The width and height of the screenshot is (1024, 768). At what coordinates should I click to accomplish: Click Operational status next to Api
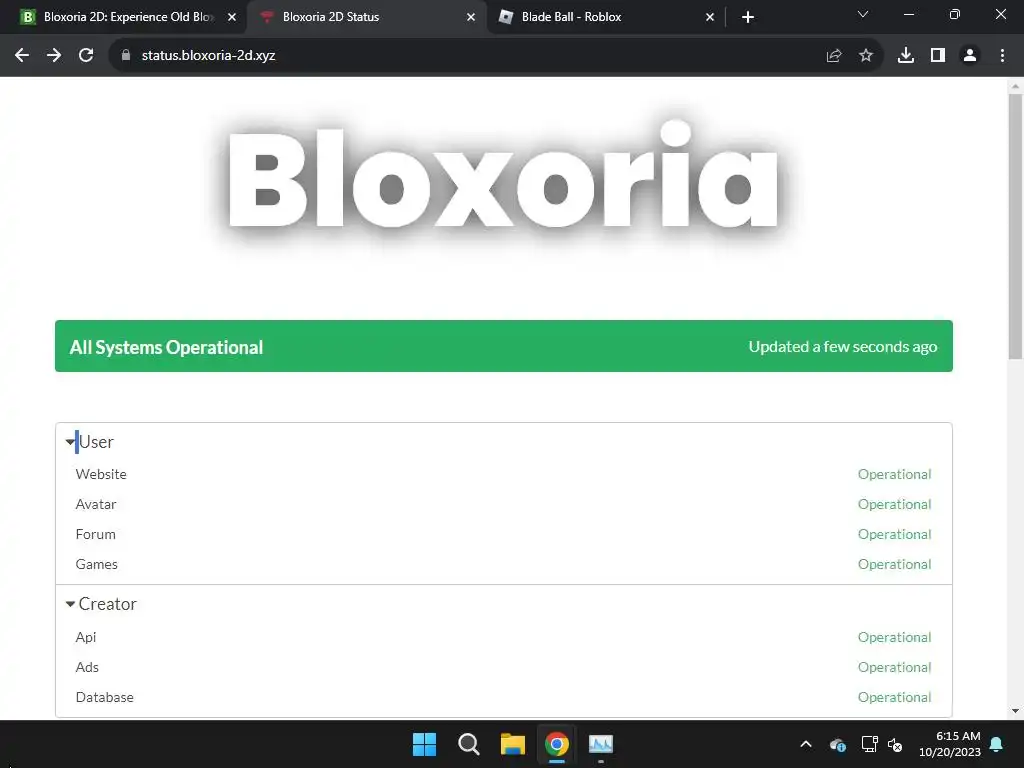click(895, 637)
